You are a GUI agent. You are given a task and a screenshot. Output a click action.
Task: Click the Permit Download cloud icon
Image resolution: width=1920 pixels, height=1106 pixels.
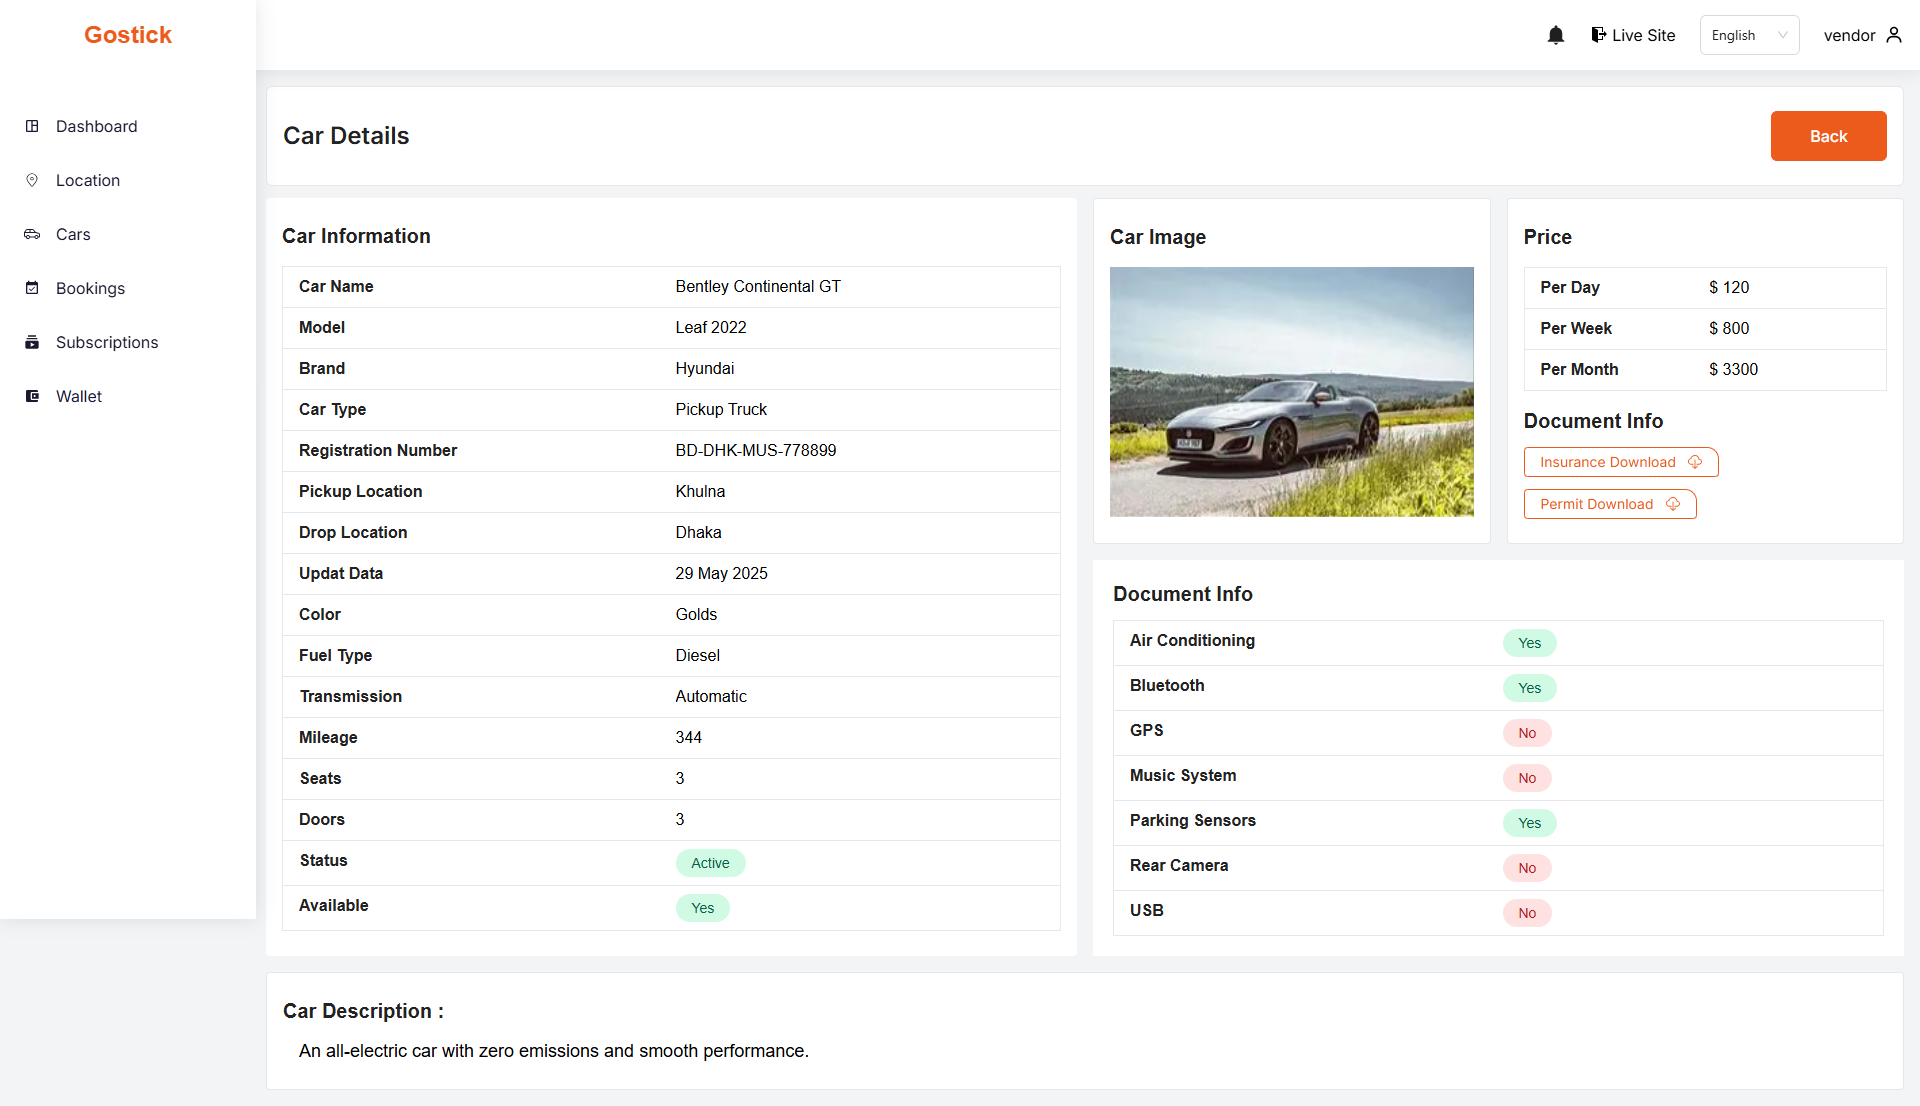[x=1673, y=504]
